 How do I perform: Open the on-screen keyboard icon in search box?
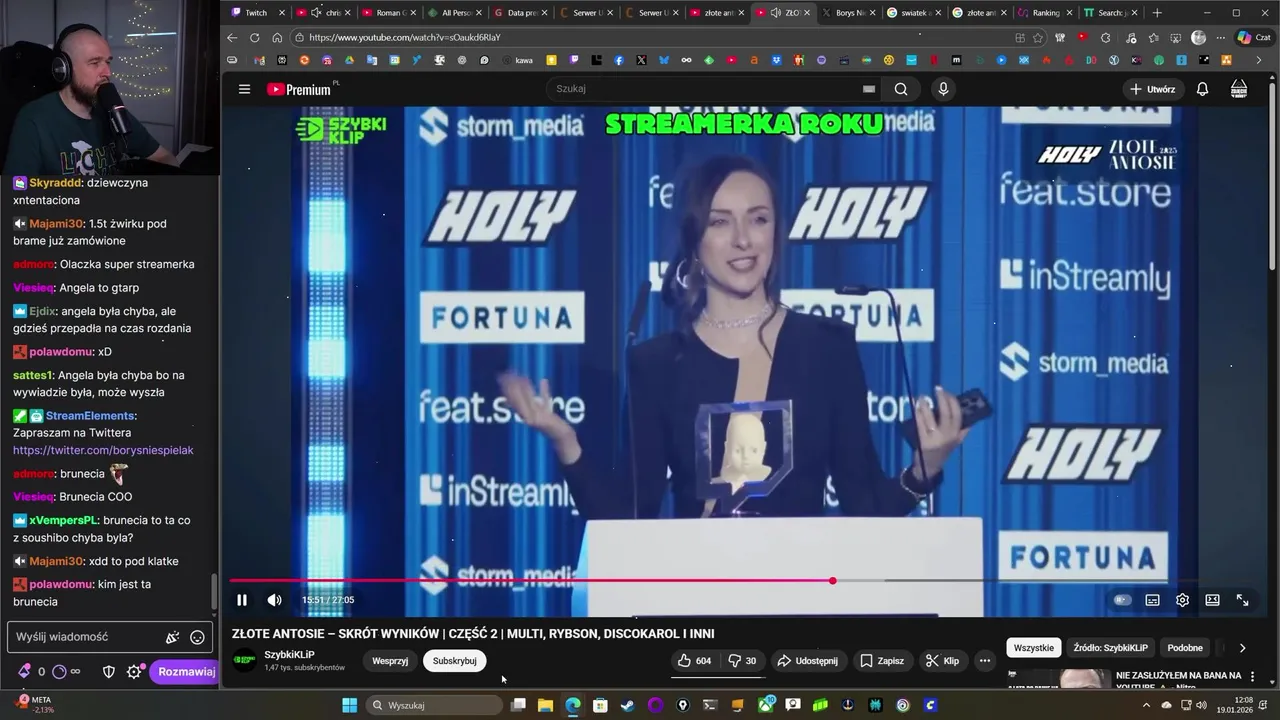coord(869,89)
